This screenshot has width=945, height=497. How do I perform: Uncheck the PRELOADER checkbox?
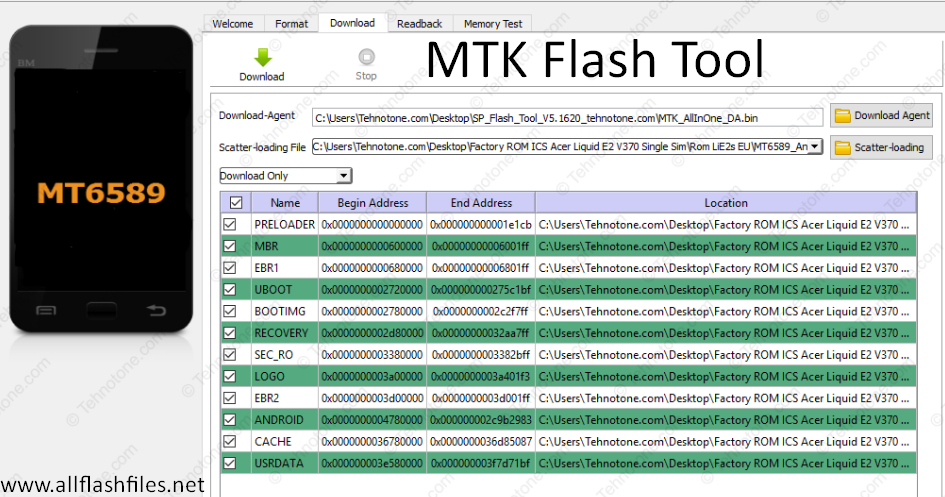pyautogui.click(x=230, y=225)
